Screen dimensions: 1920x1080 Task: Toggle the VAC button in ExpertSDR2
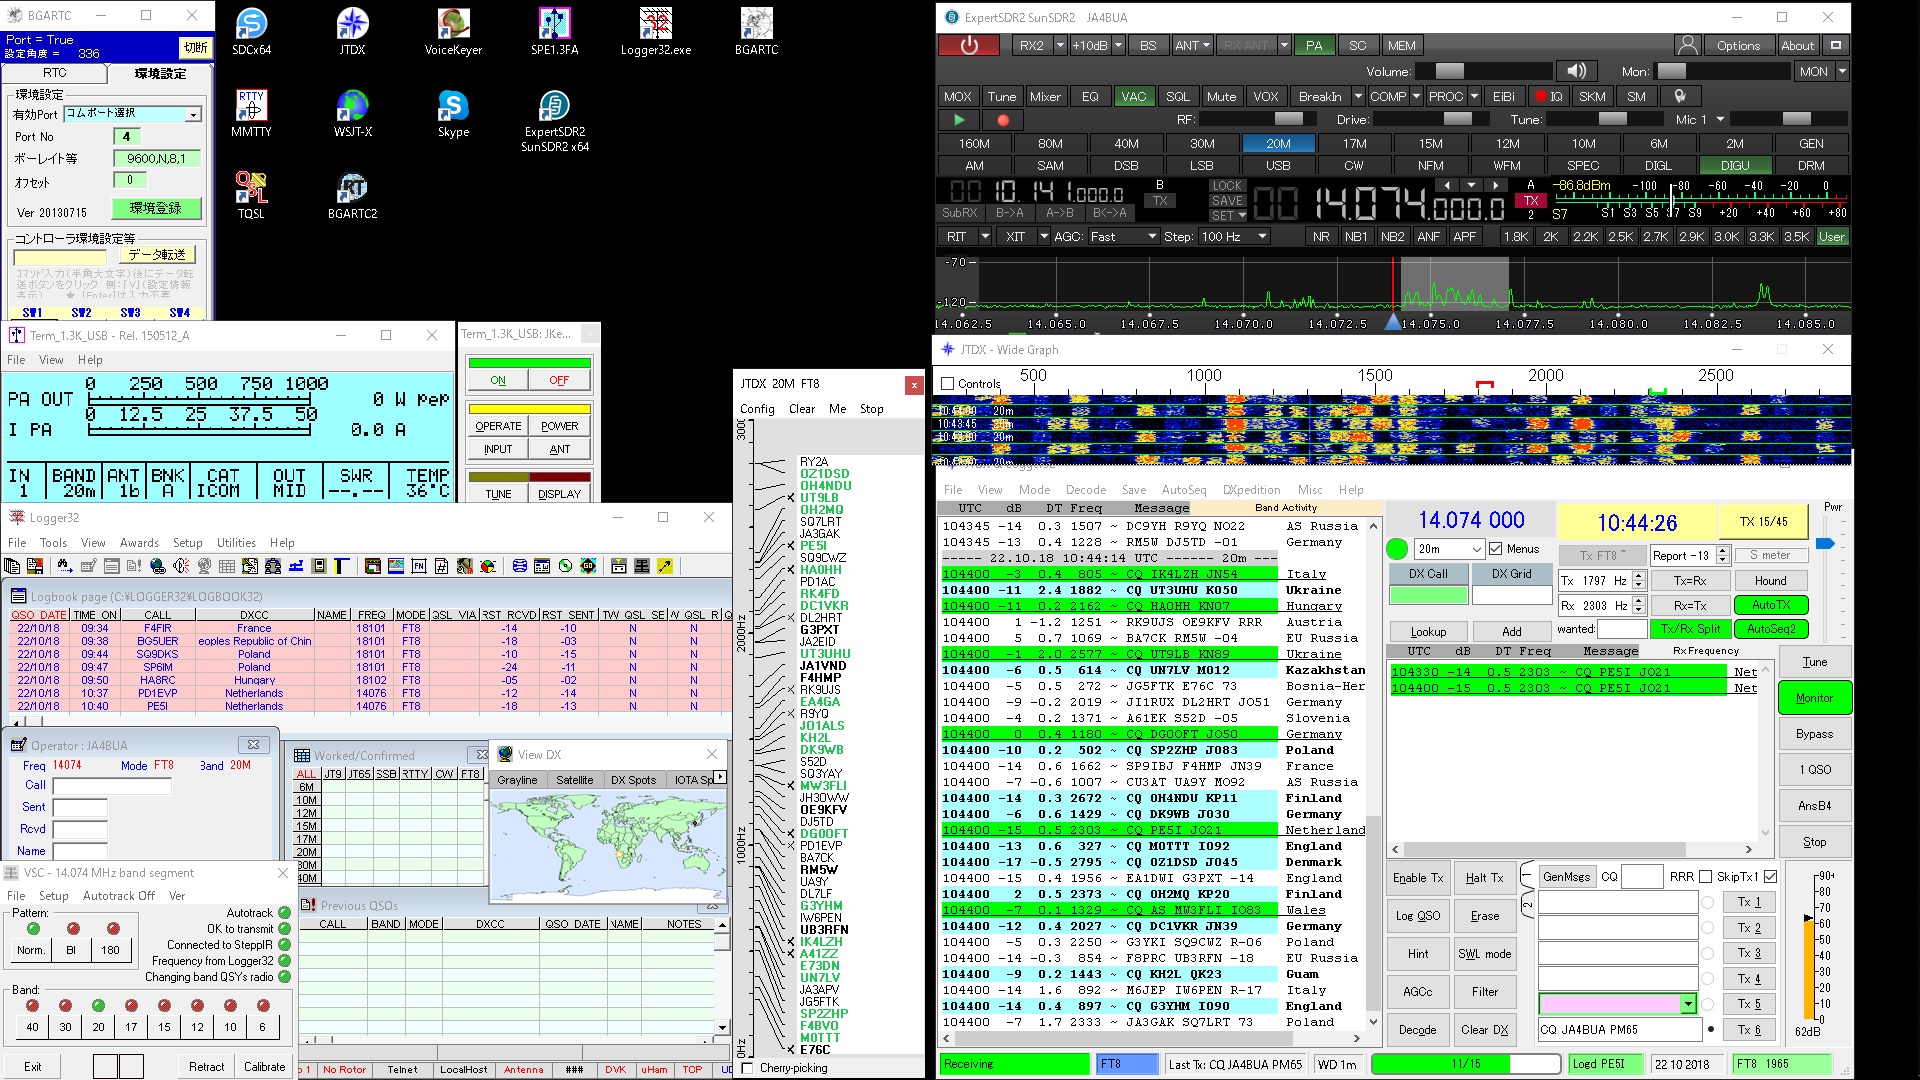[x=1133, y=96]
